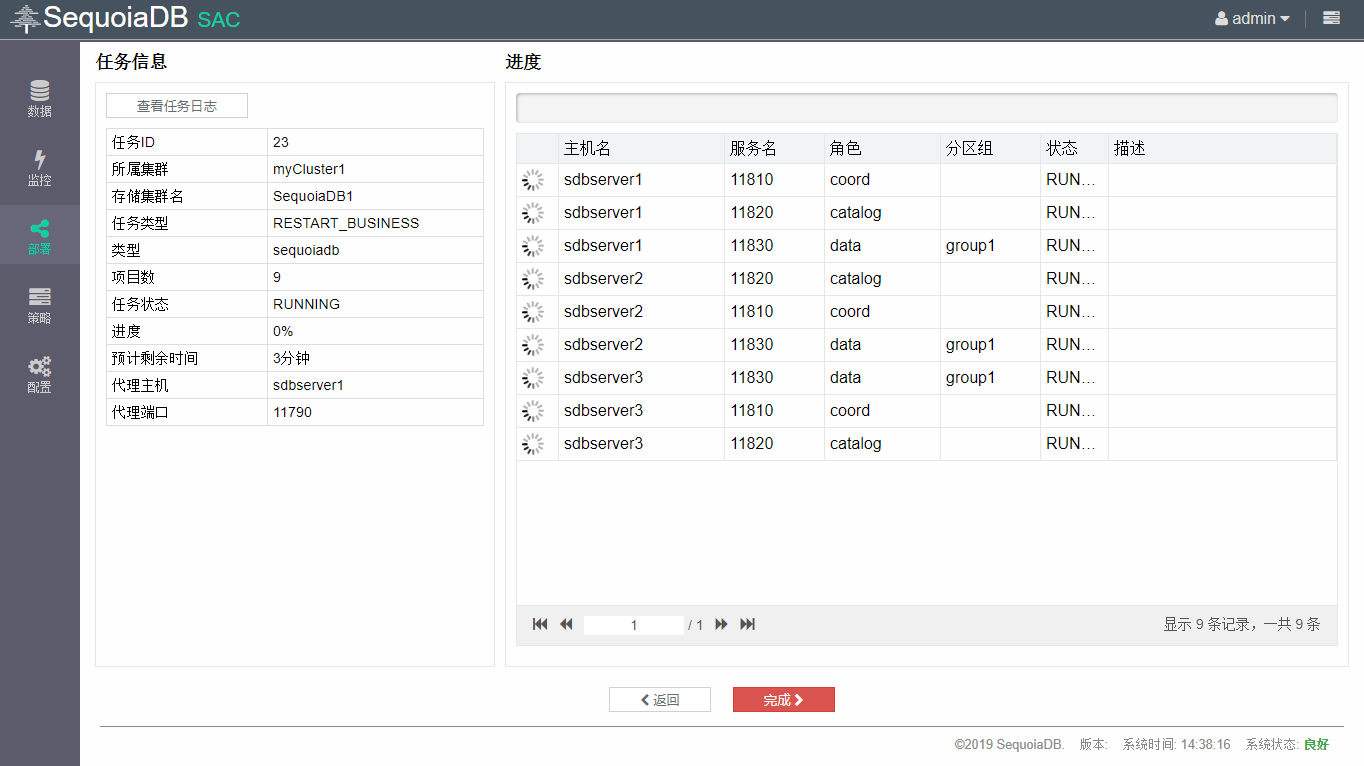Select coord role in sdbserver3 row
Viewport: 1364px width, 766px height.
click(850, 411)
